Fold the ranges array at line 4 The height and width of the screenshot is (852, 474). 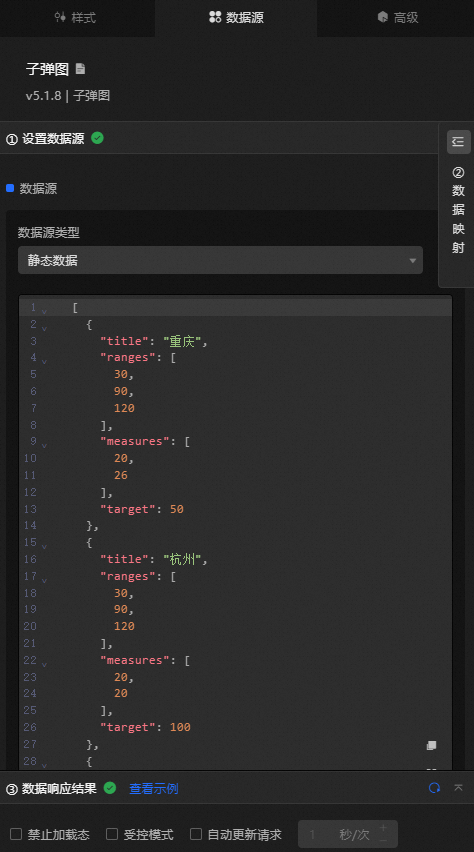[x=45, y=361]
